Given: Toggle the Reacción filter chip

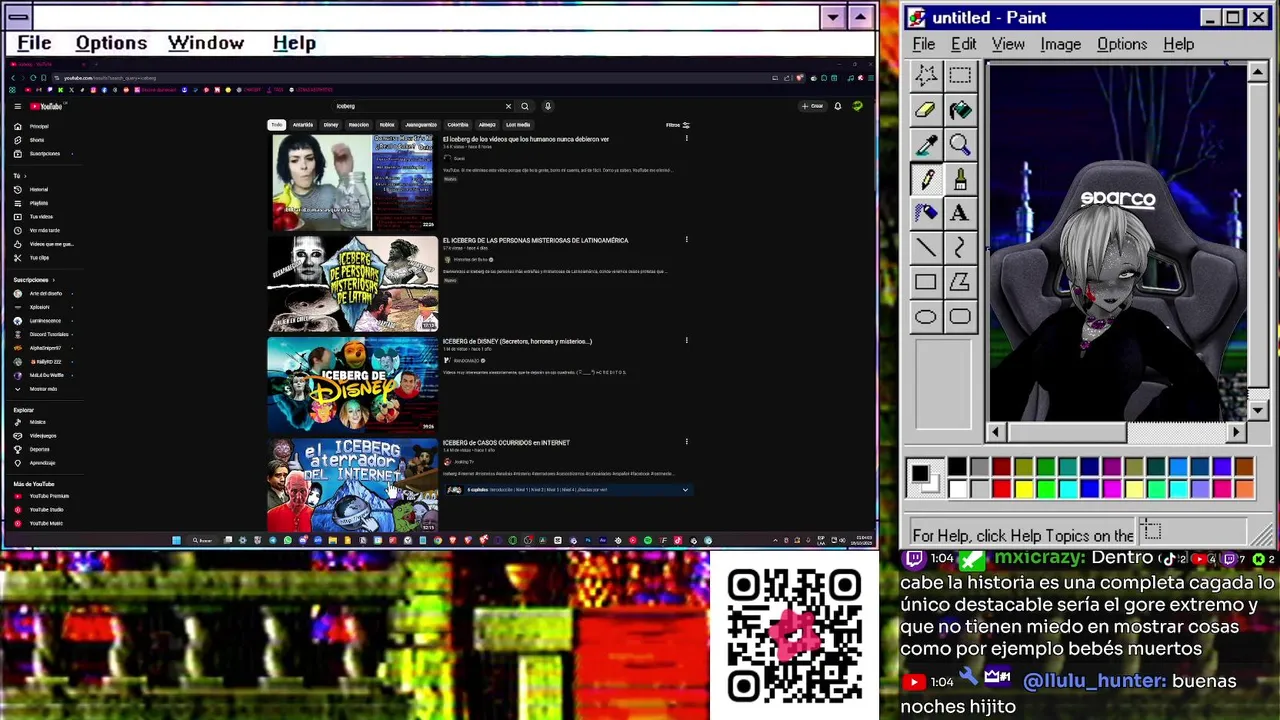Looking at the screenshot, I should click(x=359, y=125).
